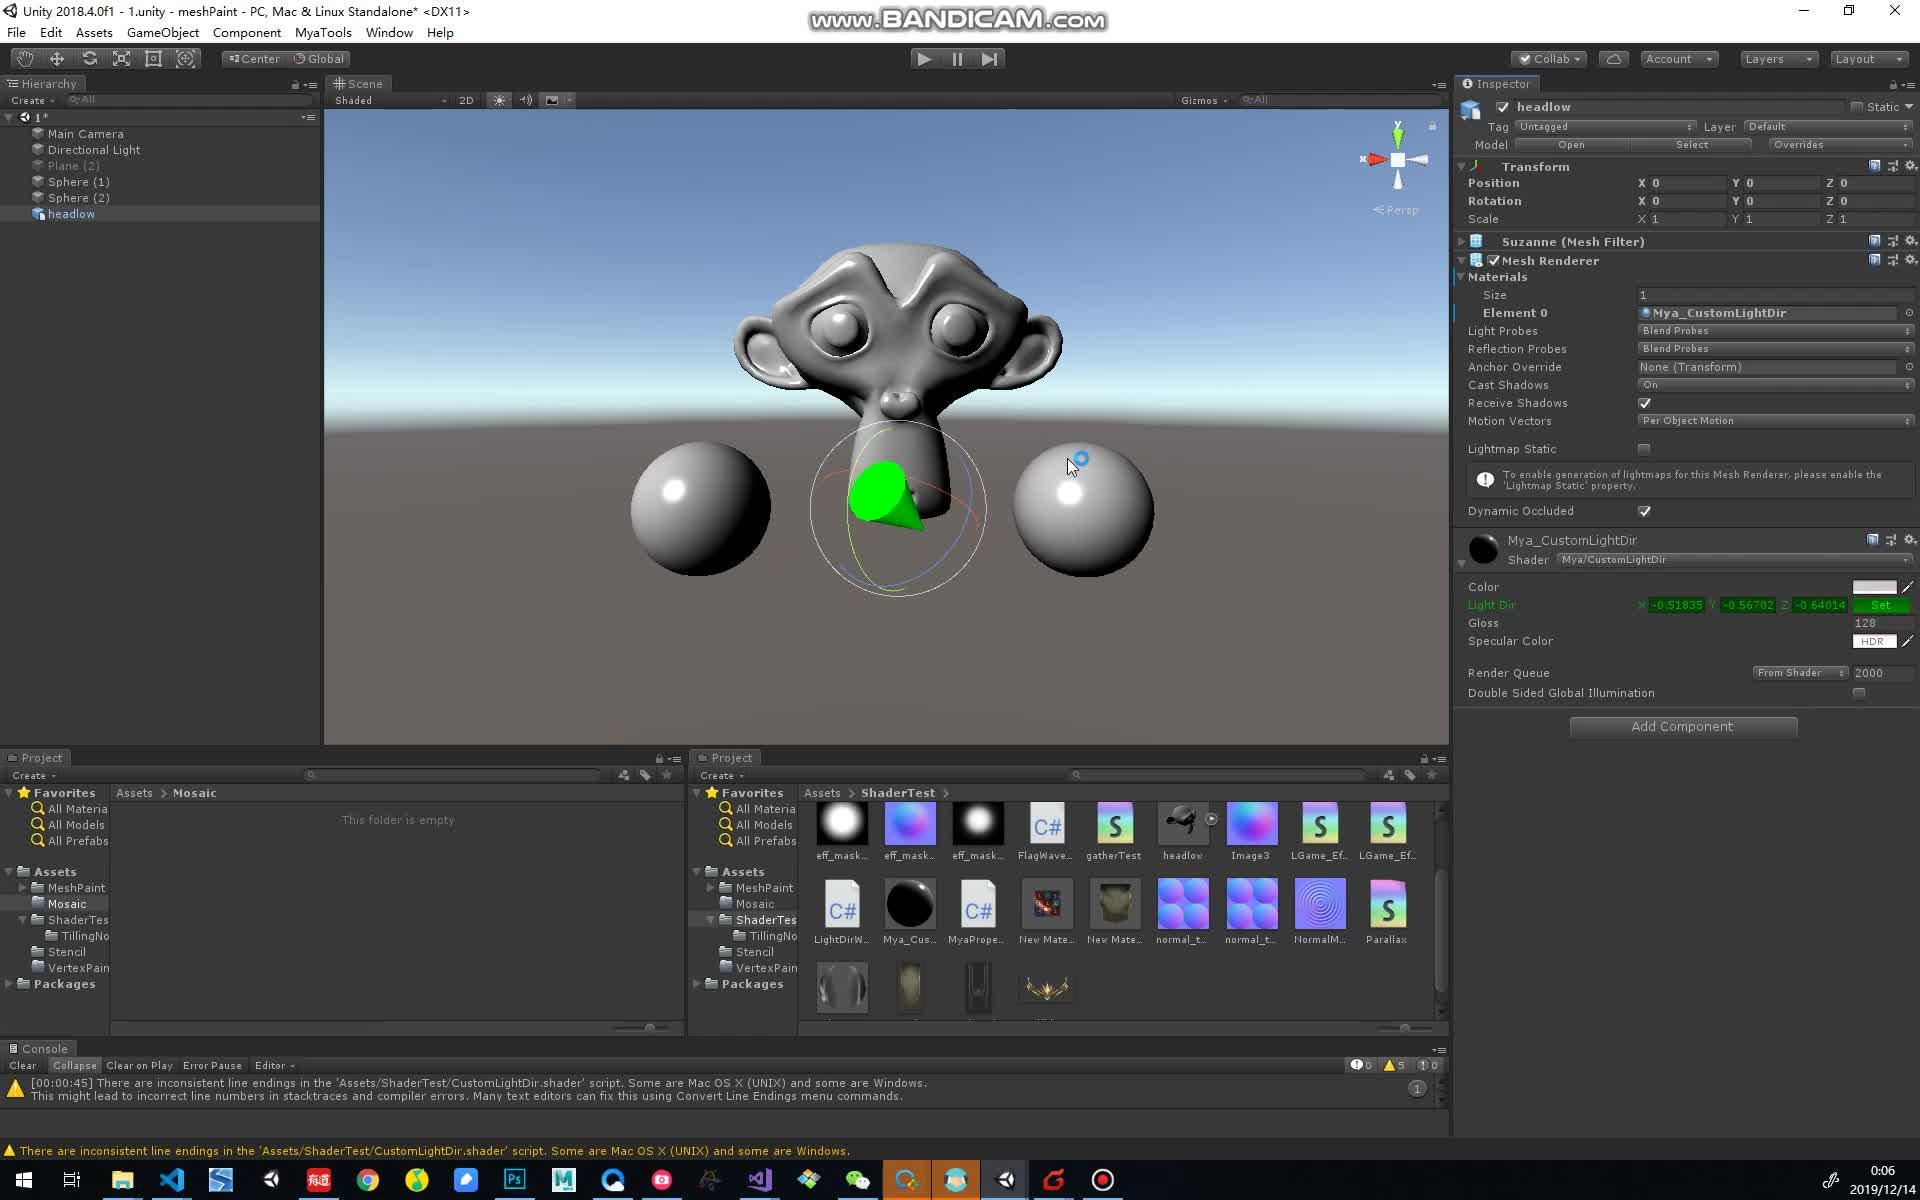Open the Render Queue From Shader dropdown
Viewport: 1920px width, 1200px height.
(x=1798, y=672)
